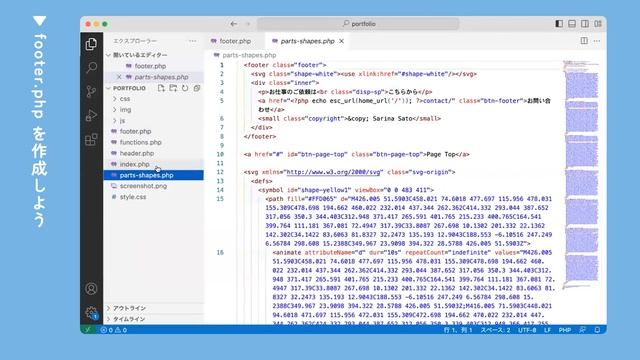Collapse all folders in PORTFOLIO explorer
This screenshot has width=640, height=360.
[197, 88]
